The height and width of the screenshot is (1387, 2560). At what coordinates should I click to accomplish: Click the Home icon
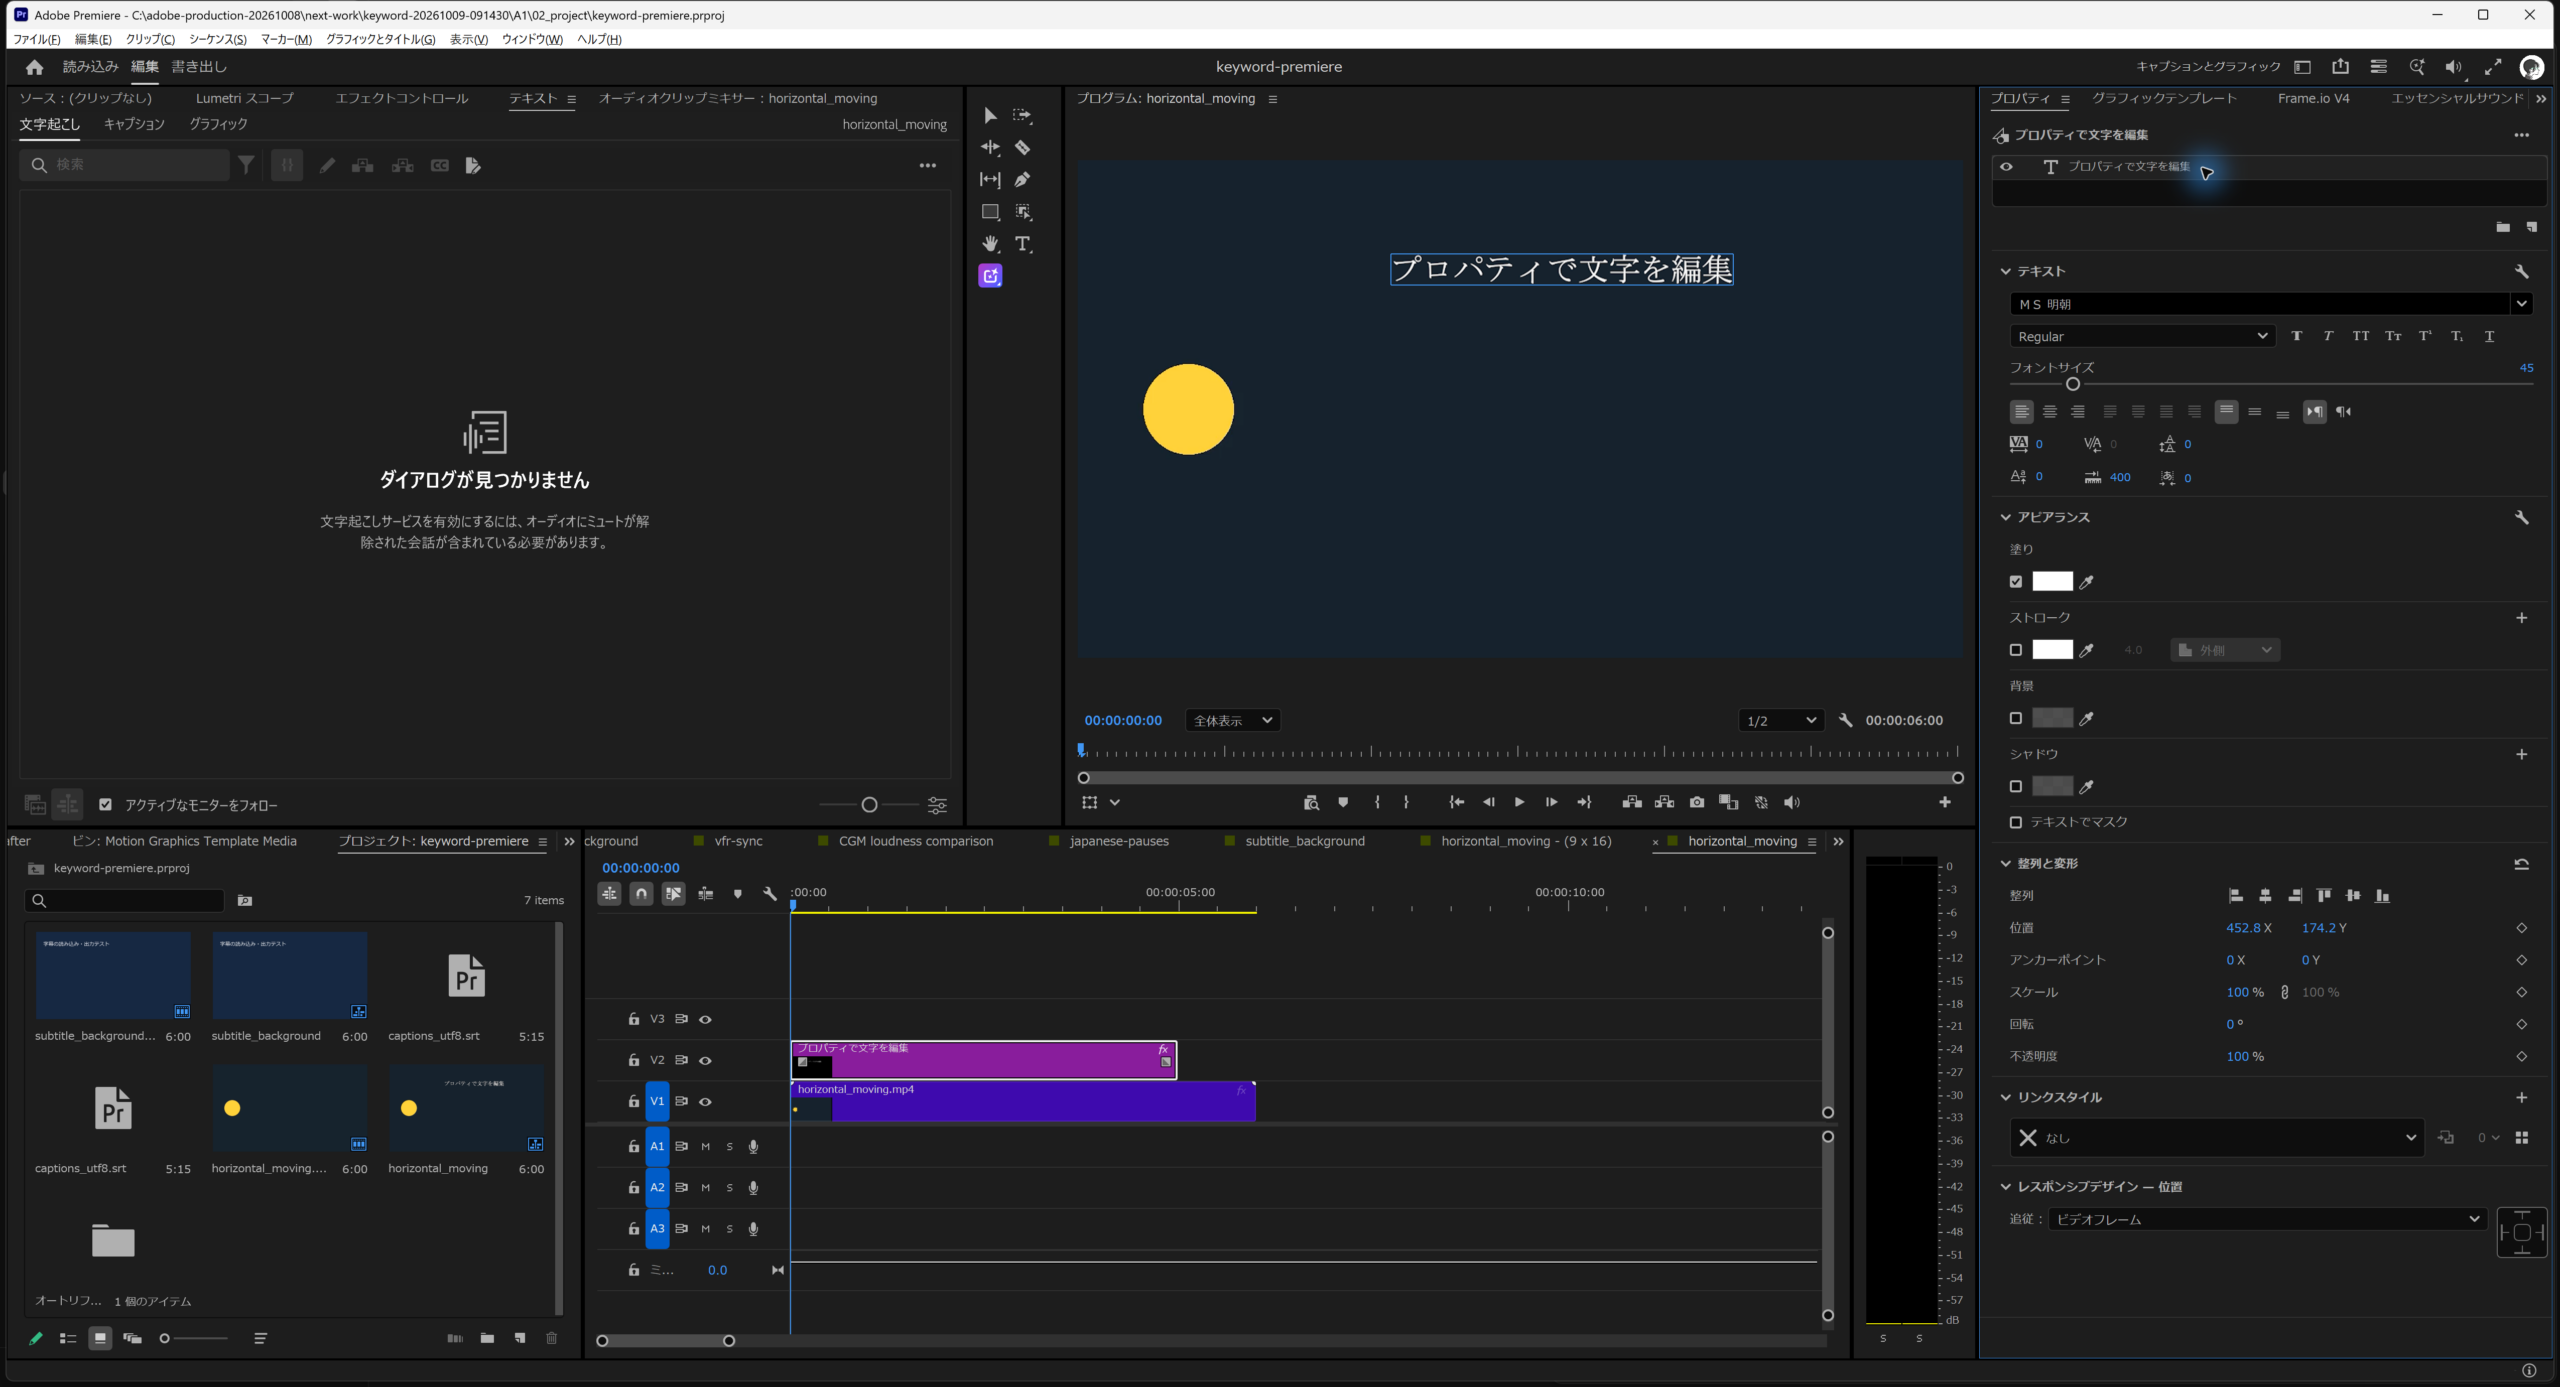pos(35,67)
